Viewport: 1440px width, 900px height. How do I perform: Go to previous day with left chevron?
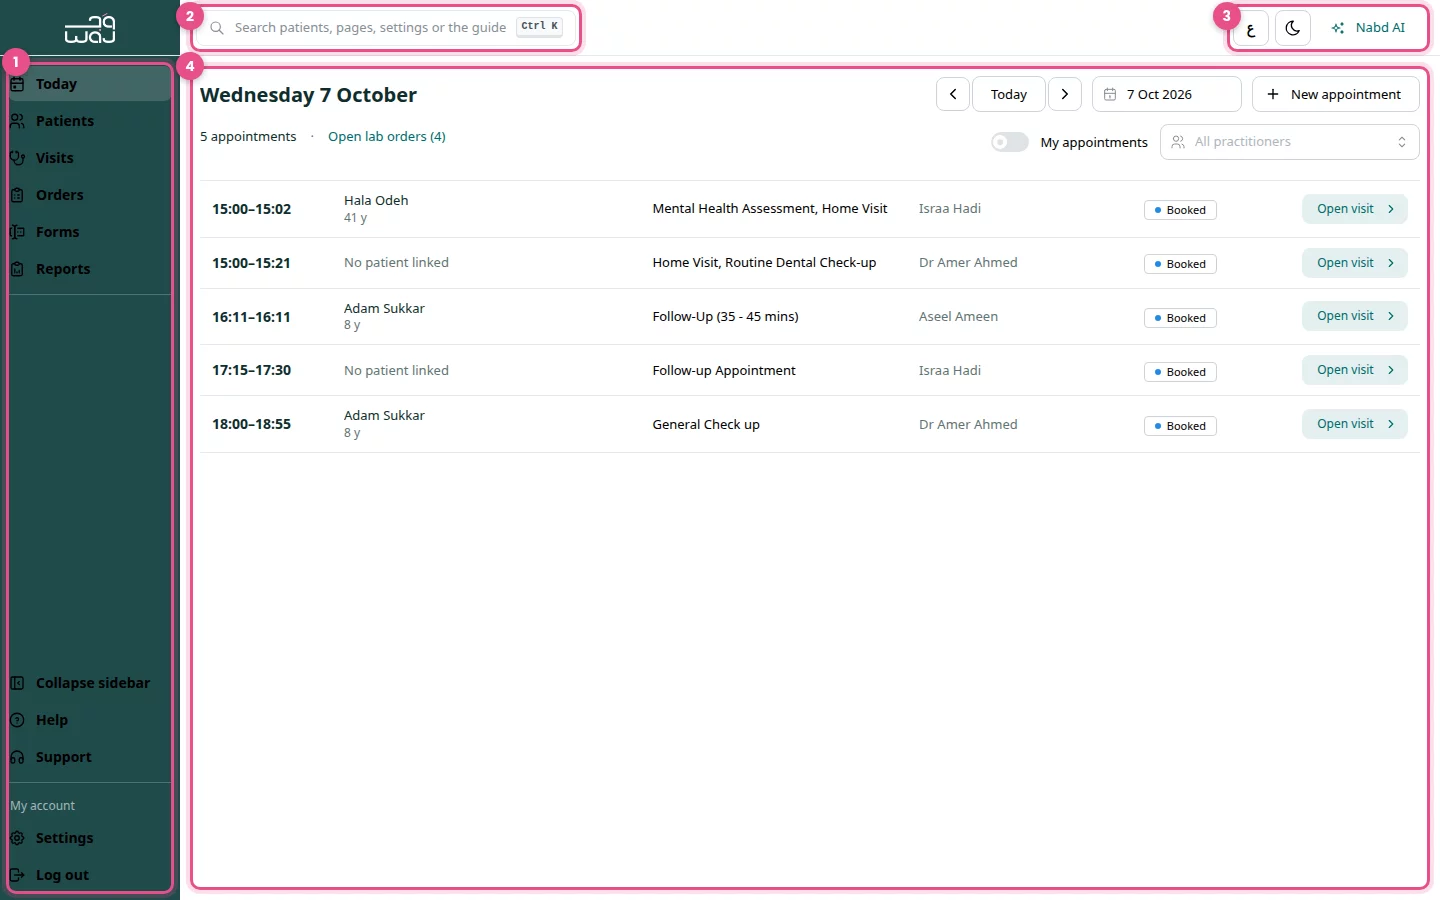(953, 94)
